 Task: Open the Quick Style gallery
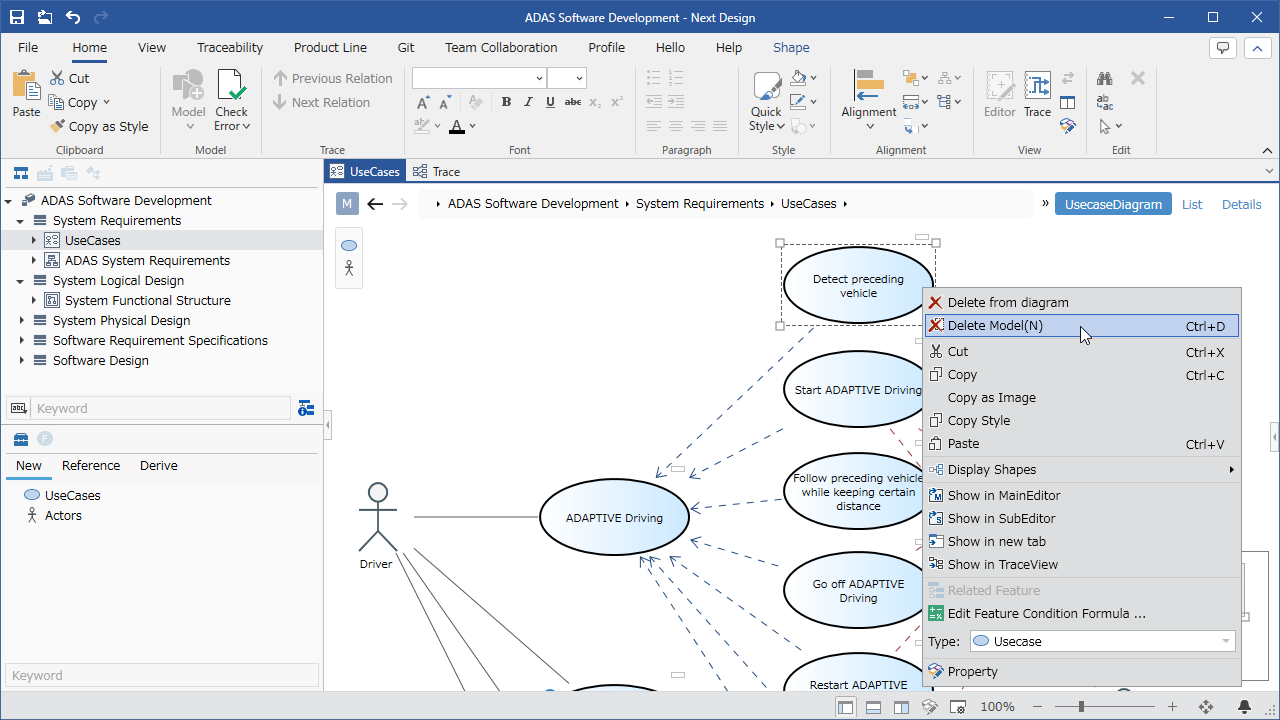point(766,100)
